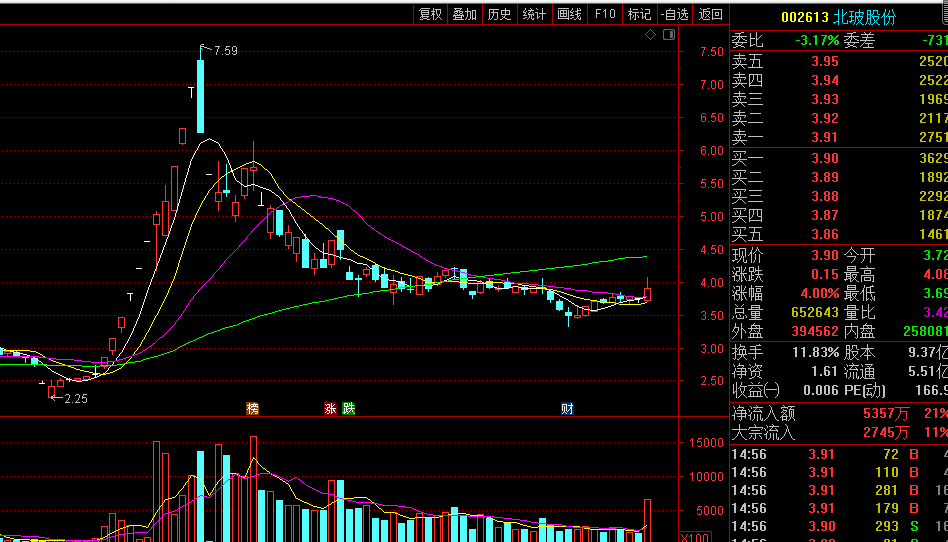This screenshot has height=542, width=948.
Task: Click the 2.25 low price label
Action: pos(76,399)
